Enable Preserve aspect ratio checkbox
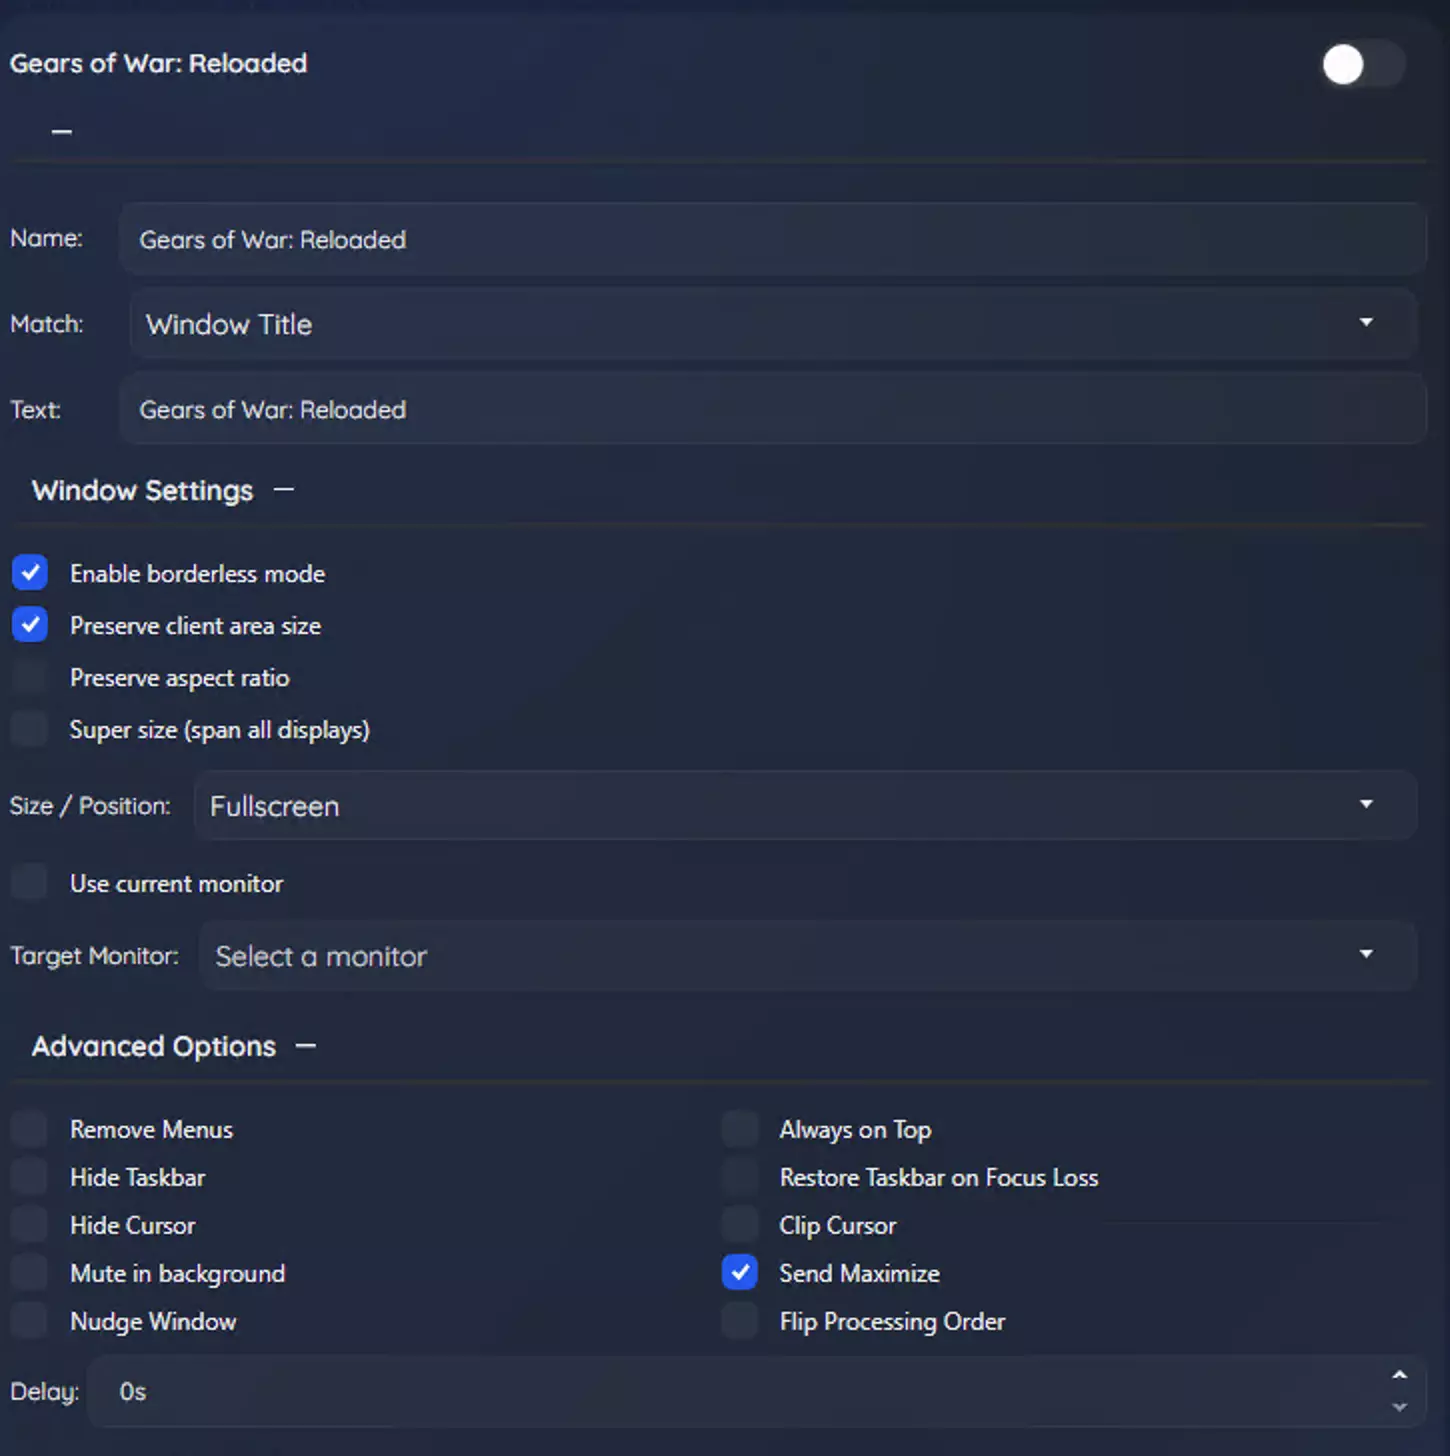Image resolution: width=1450 pixels, height=1456 pixels. click(30, 677)
